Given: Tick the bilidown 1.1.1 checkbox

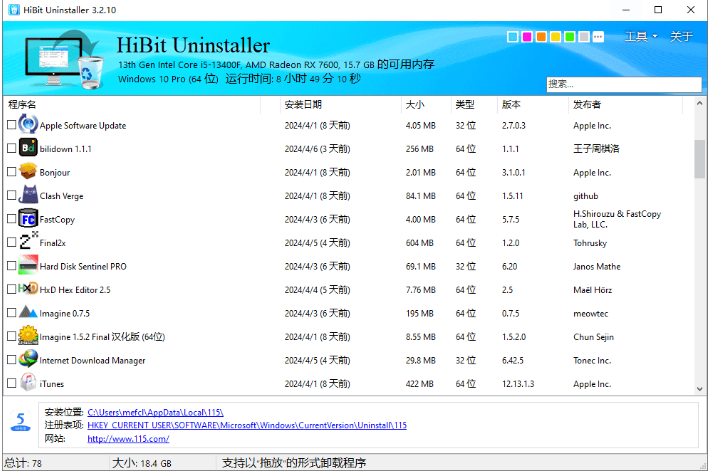Looking at the screenshot, I should [12, 148].
